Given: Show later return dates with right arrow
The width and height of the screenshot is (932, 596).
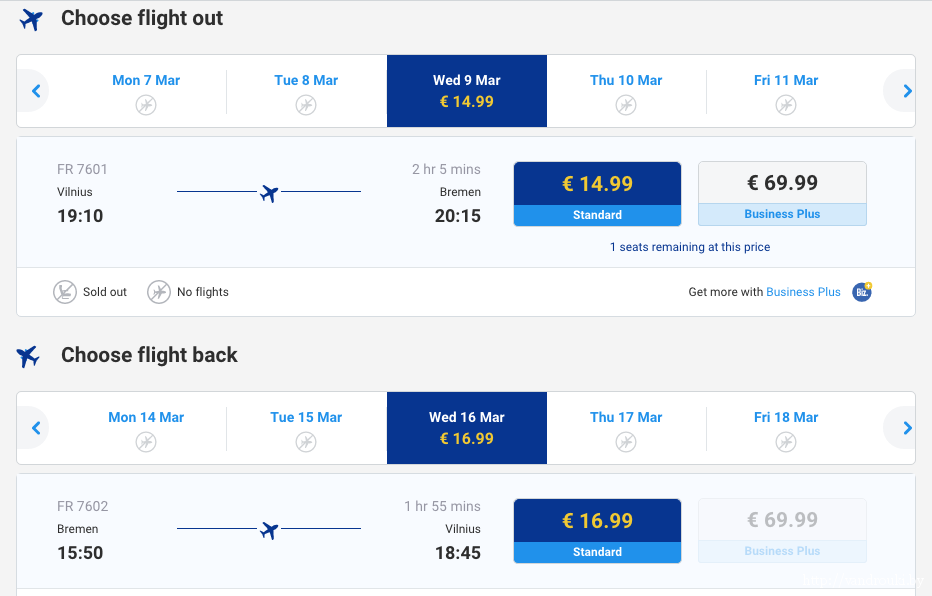Looking at the screenshot, I should (906, 428).
